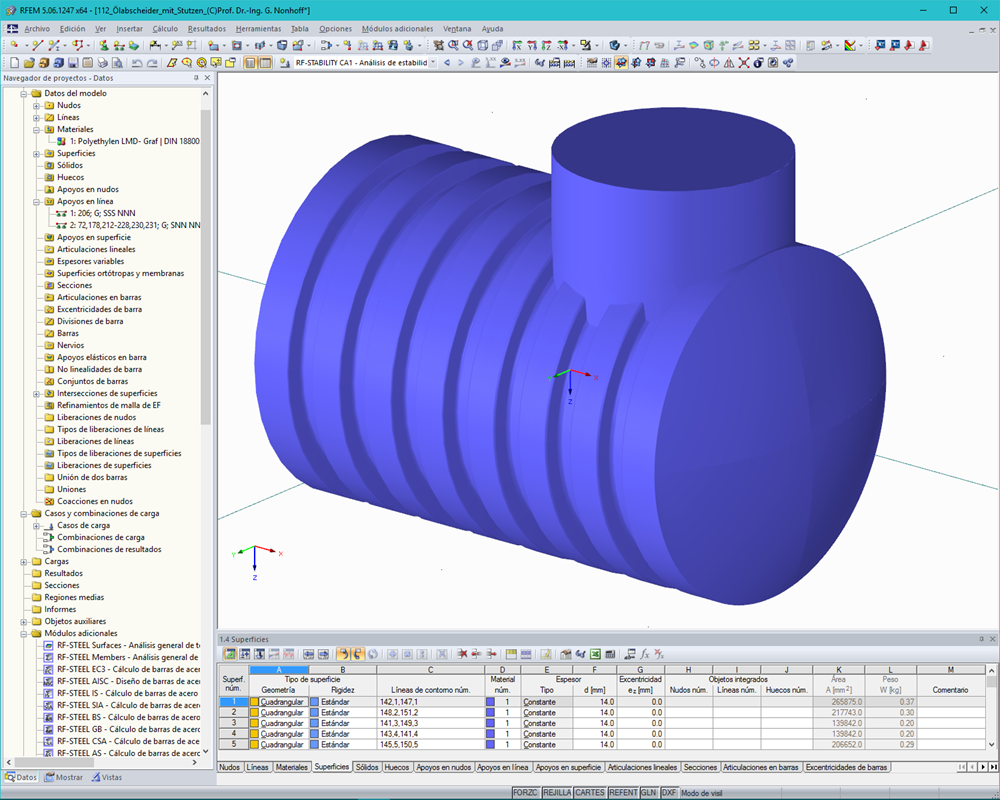Show view along Z axis icon

click(547, 45)
